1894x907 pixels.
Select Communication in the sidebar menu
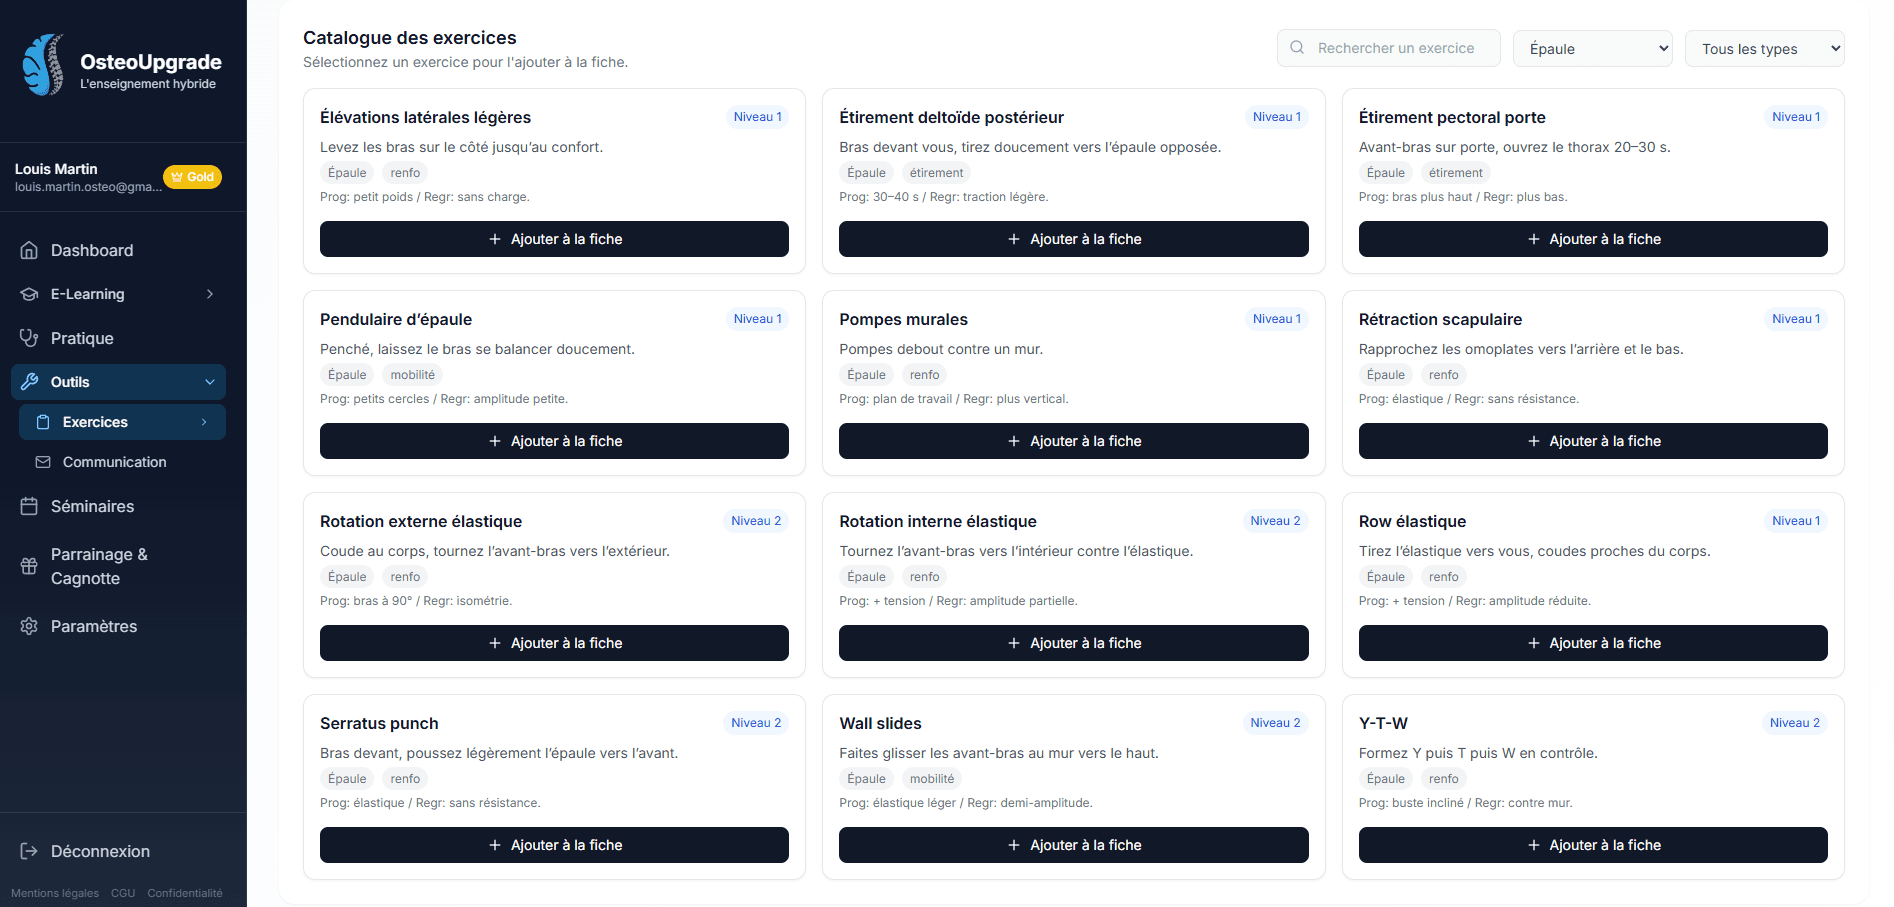(114, 462)
